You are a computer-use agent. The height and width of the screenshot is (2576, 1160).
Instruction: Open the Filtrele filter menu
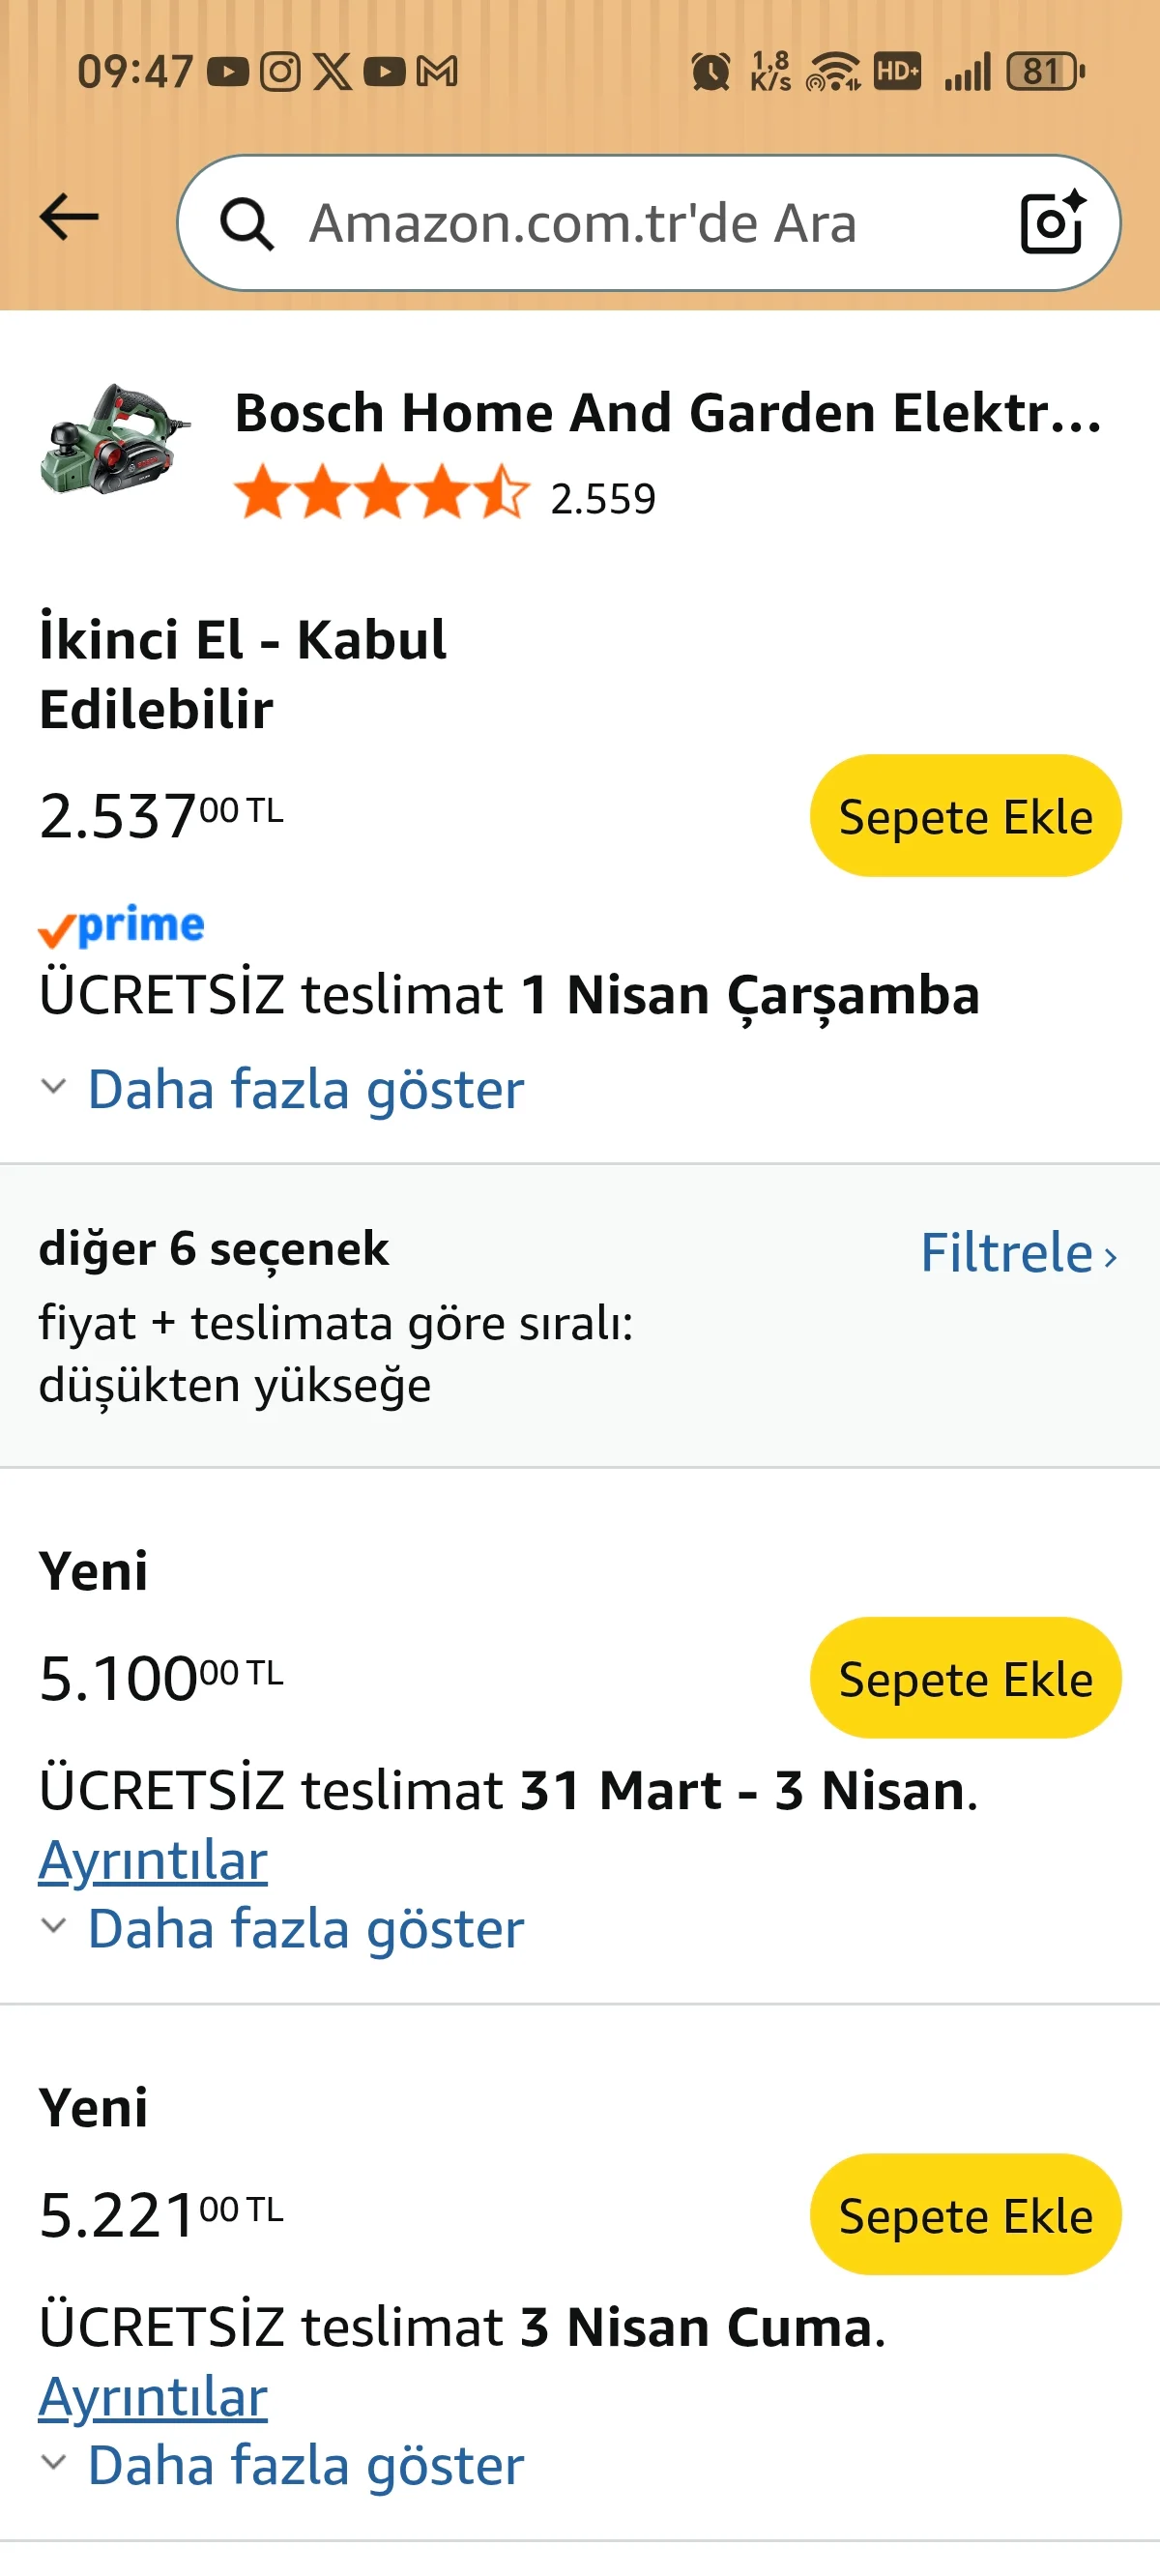tap(1018, 1253)
